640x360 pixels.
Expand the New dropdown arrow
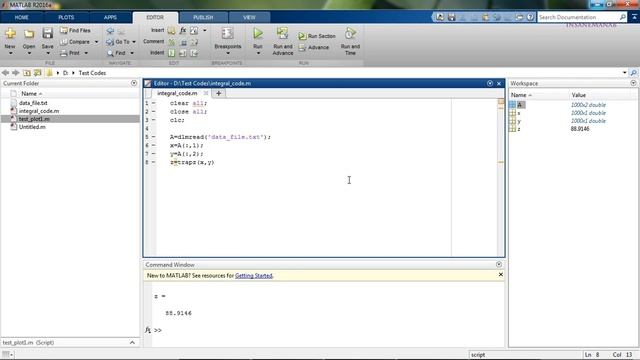[x=10, y=53]
